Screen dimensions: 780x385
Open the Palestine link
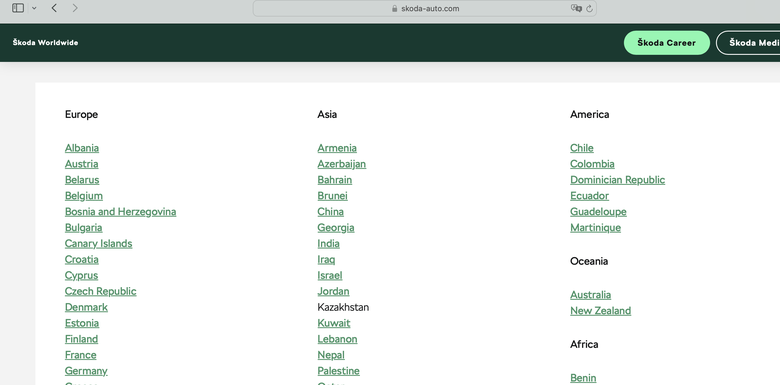[339, 371]
